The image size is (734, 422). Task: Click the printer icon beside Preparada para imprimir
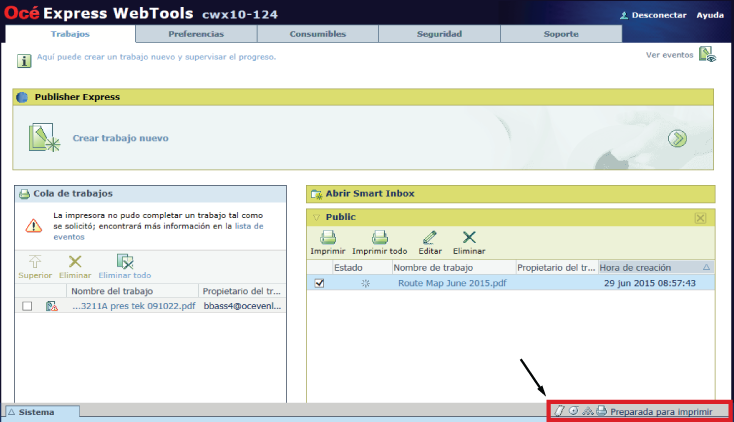tap(602, 411)
